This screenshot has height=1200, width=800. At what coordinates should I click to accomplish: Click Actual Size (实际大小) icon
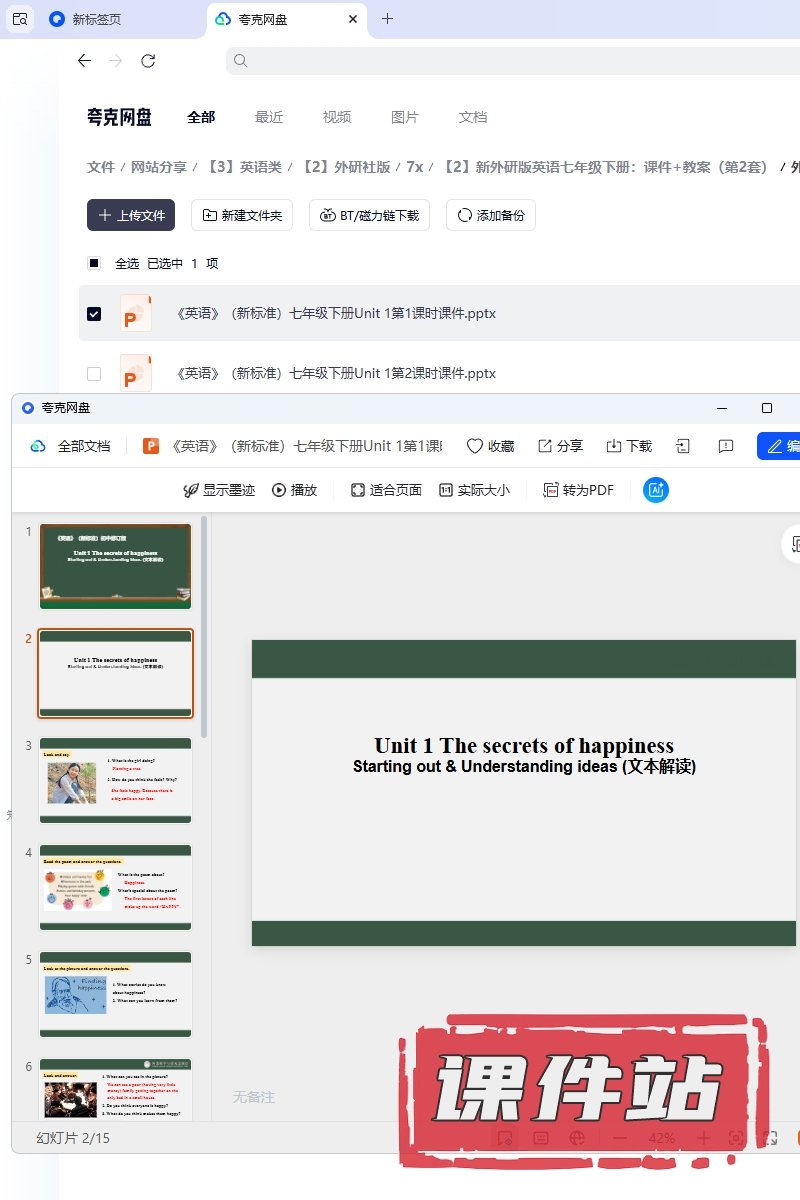pos(446,490)
